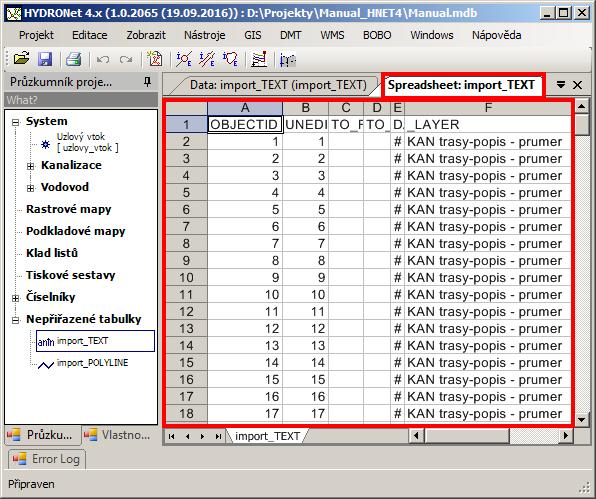The image size is (596, 499).
Task: Save the project using the floppy icon
Action: tap(45, 59)
